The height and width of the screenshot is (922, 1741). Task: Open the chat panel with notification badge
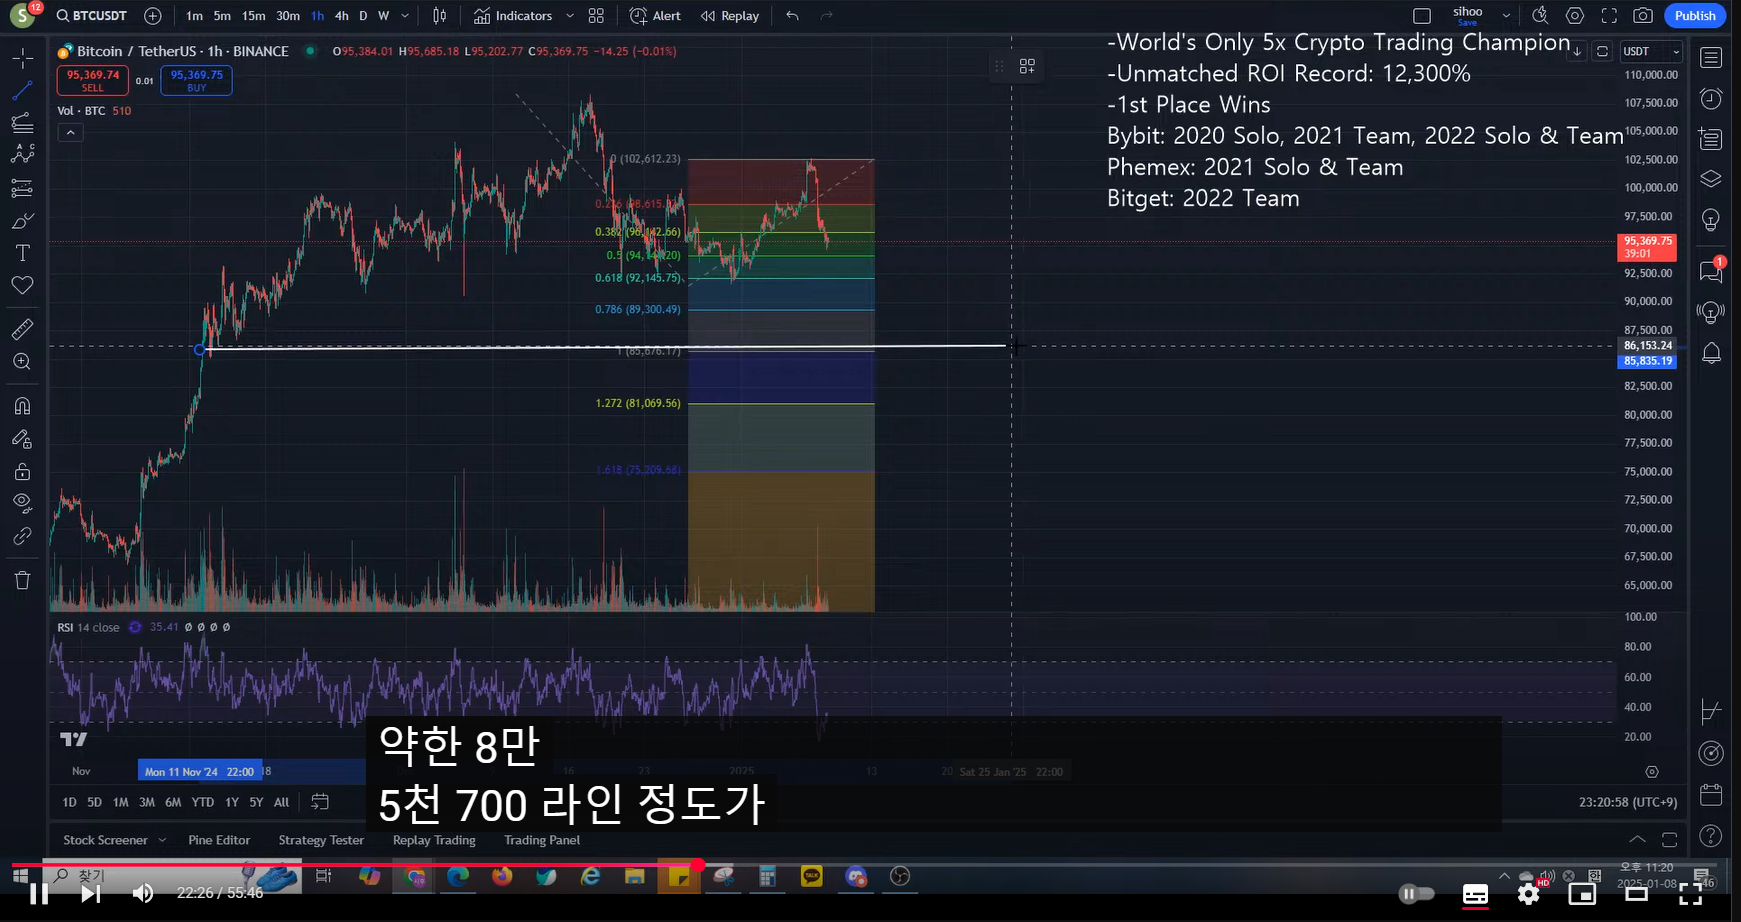click(x=1711, y=271)
